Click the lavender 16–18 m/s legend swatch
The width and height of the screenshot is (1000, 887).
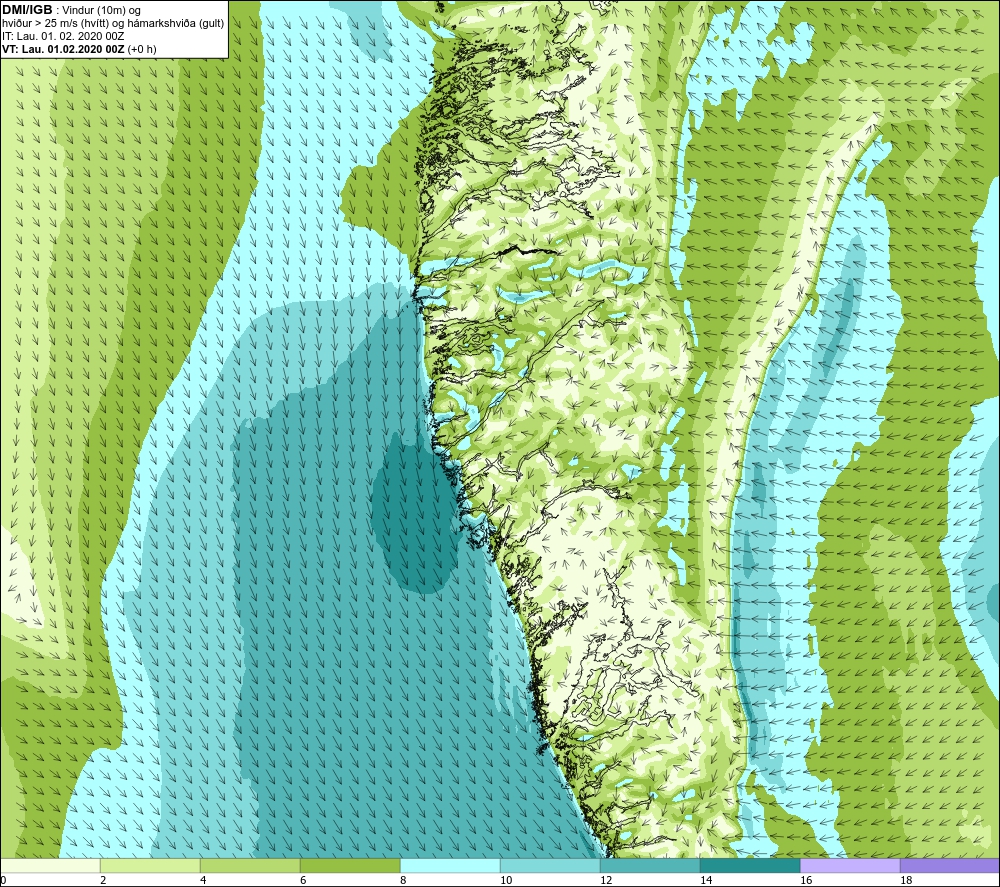tap(850, 865)
